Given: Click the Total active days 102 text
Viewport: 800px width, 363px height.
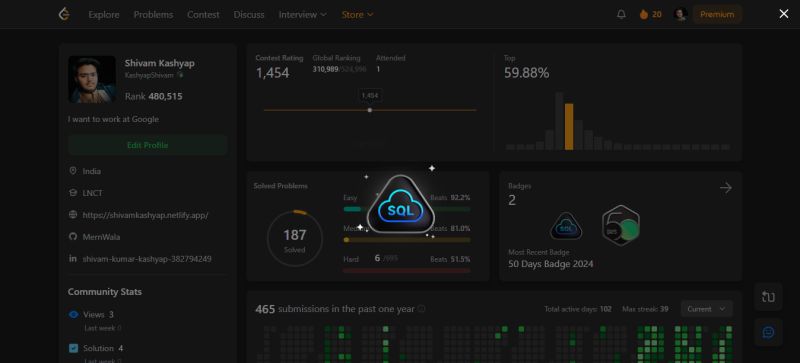Looking at the screenshot, I should [578, 309].
